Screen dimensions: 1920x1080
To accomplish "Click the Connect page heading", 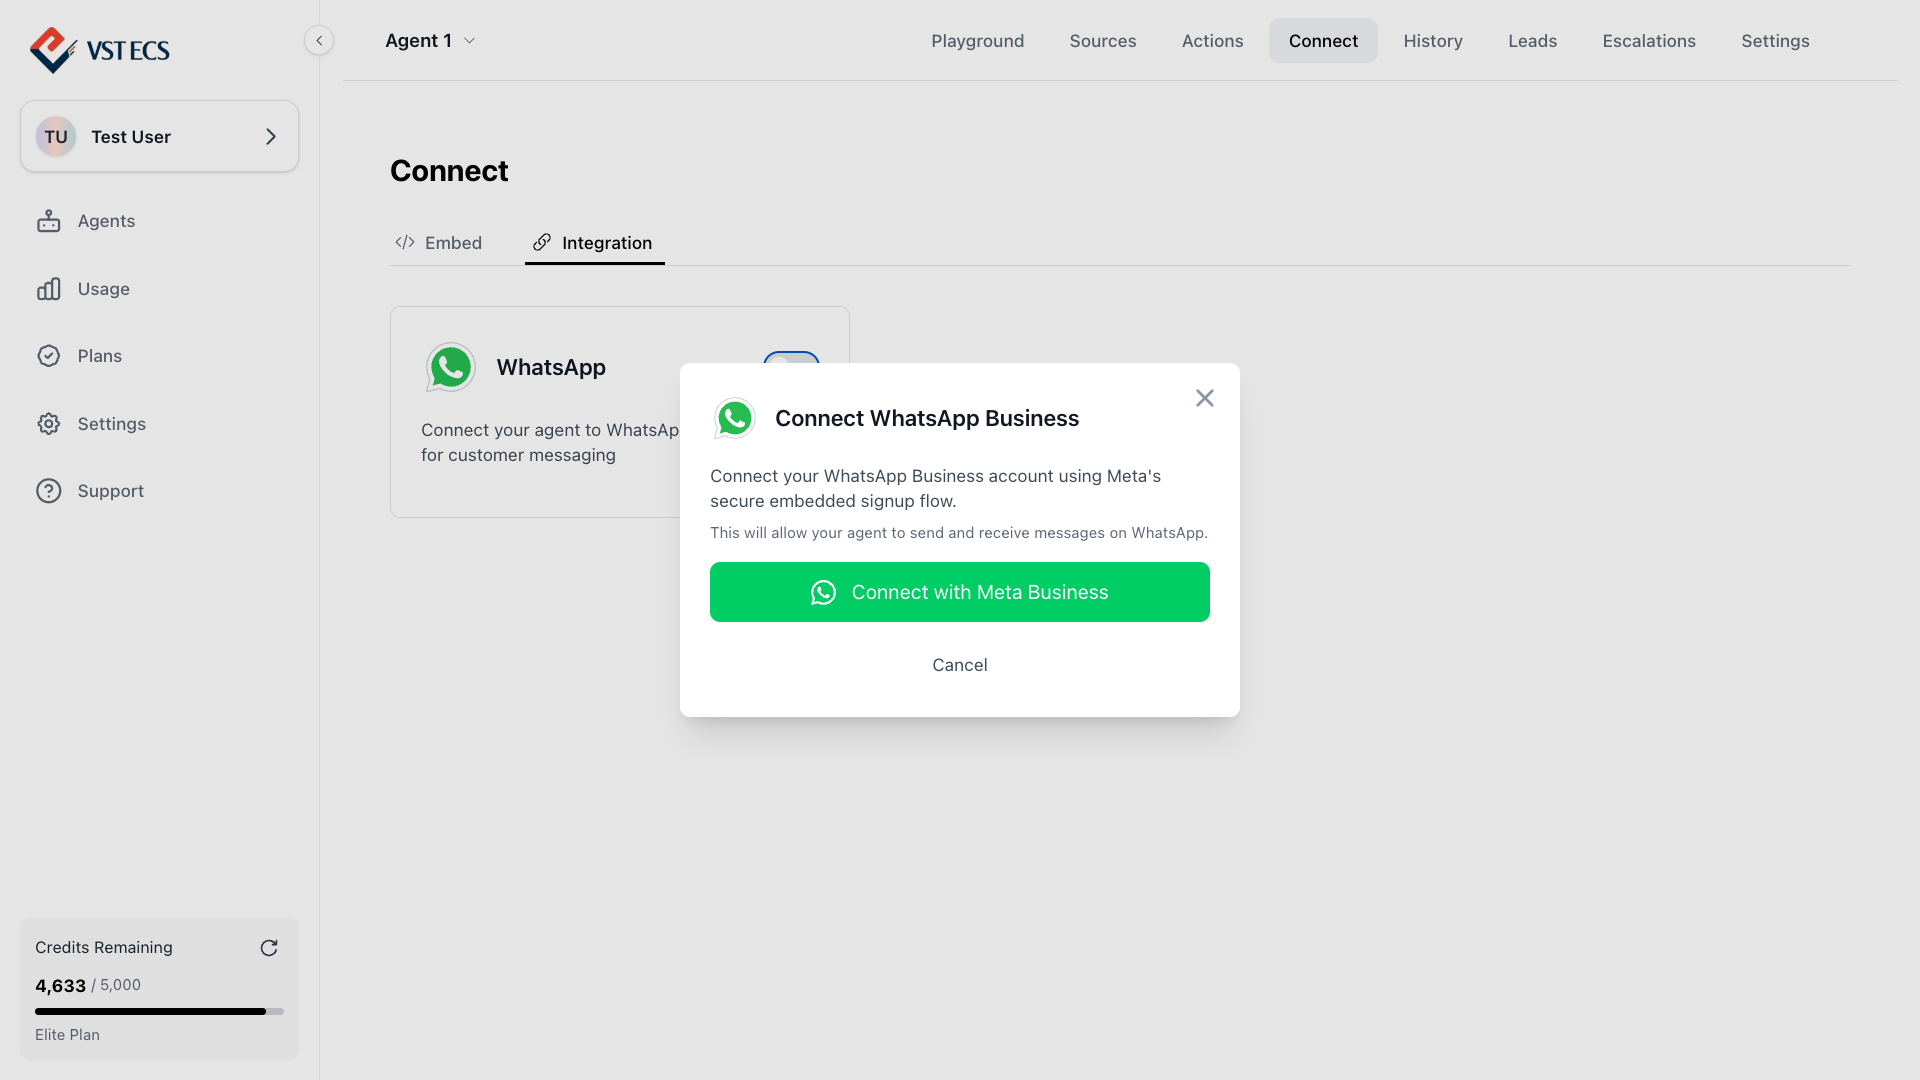I will (x=449, y=171).
